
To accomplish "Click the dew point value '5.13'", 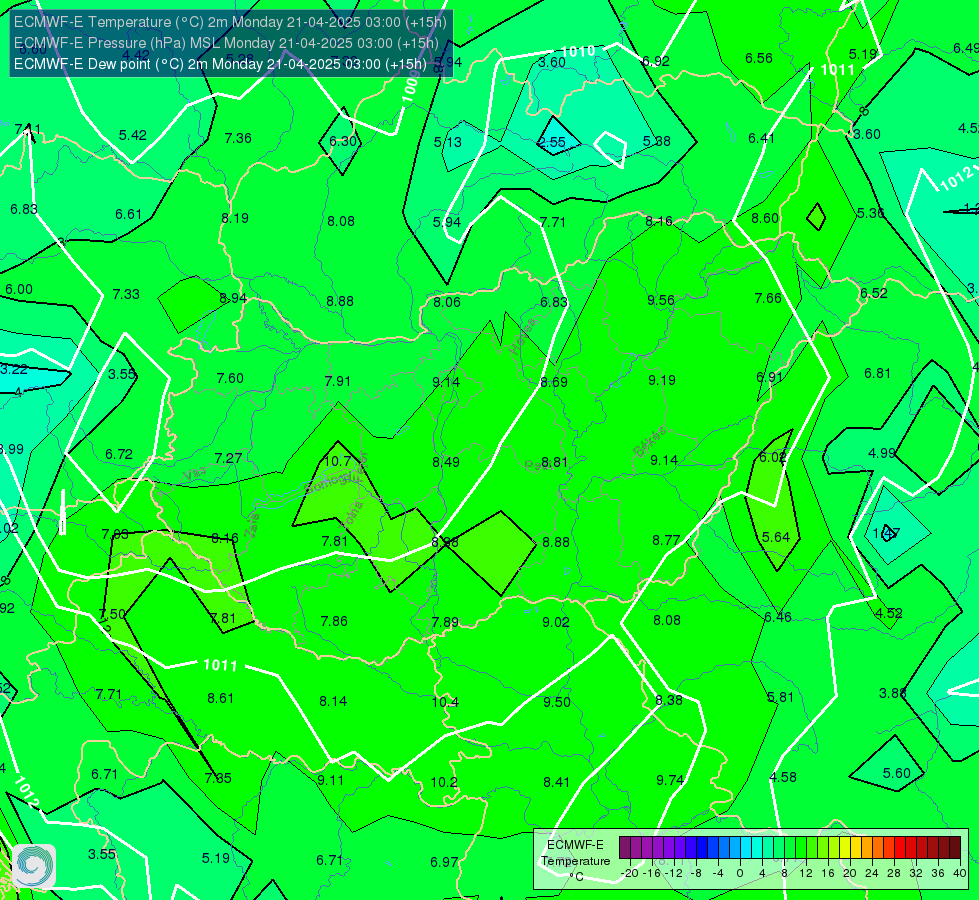I will point(448,142).
